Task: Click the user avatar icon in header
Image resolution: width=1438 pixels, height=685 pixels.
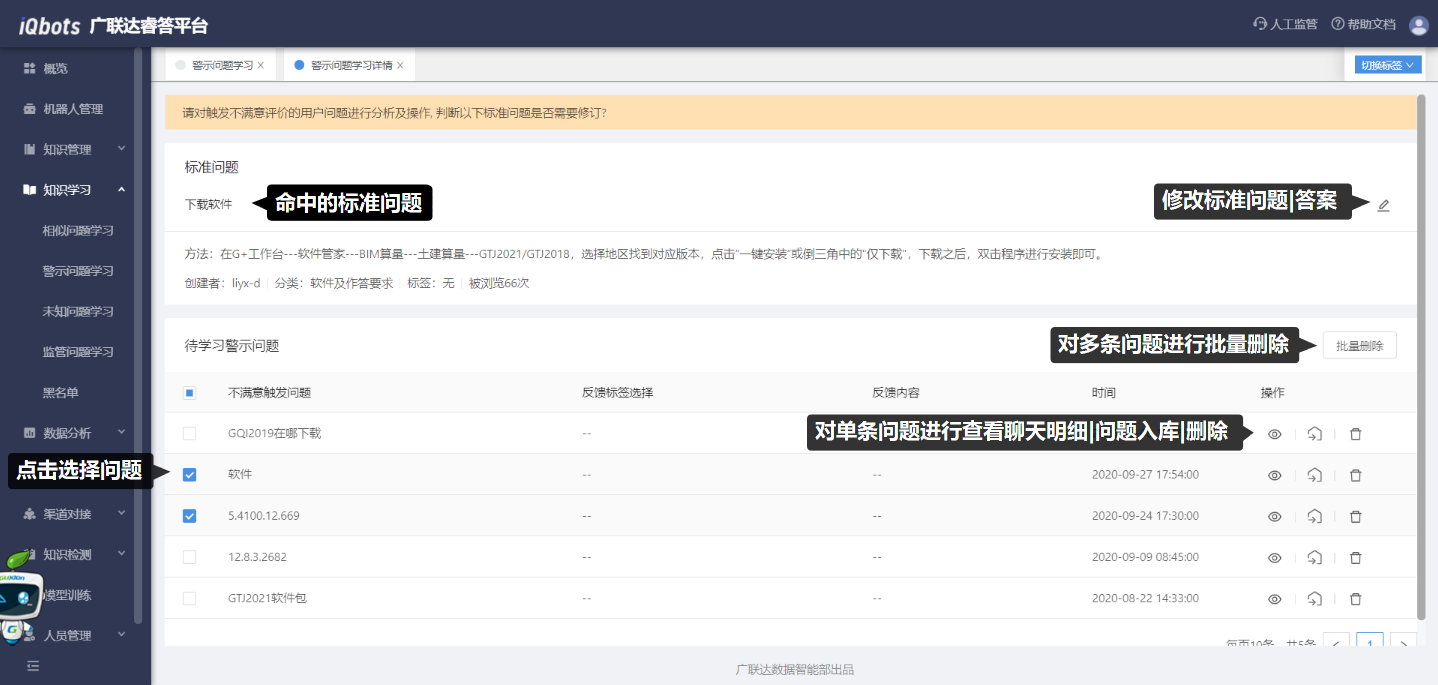Action: tap(1418, 25)
